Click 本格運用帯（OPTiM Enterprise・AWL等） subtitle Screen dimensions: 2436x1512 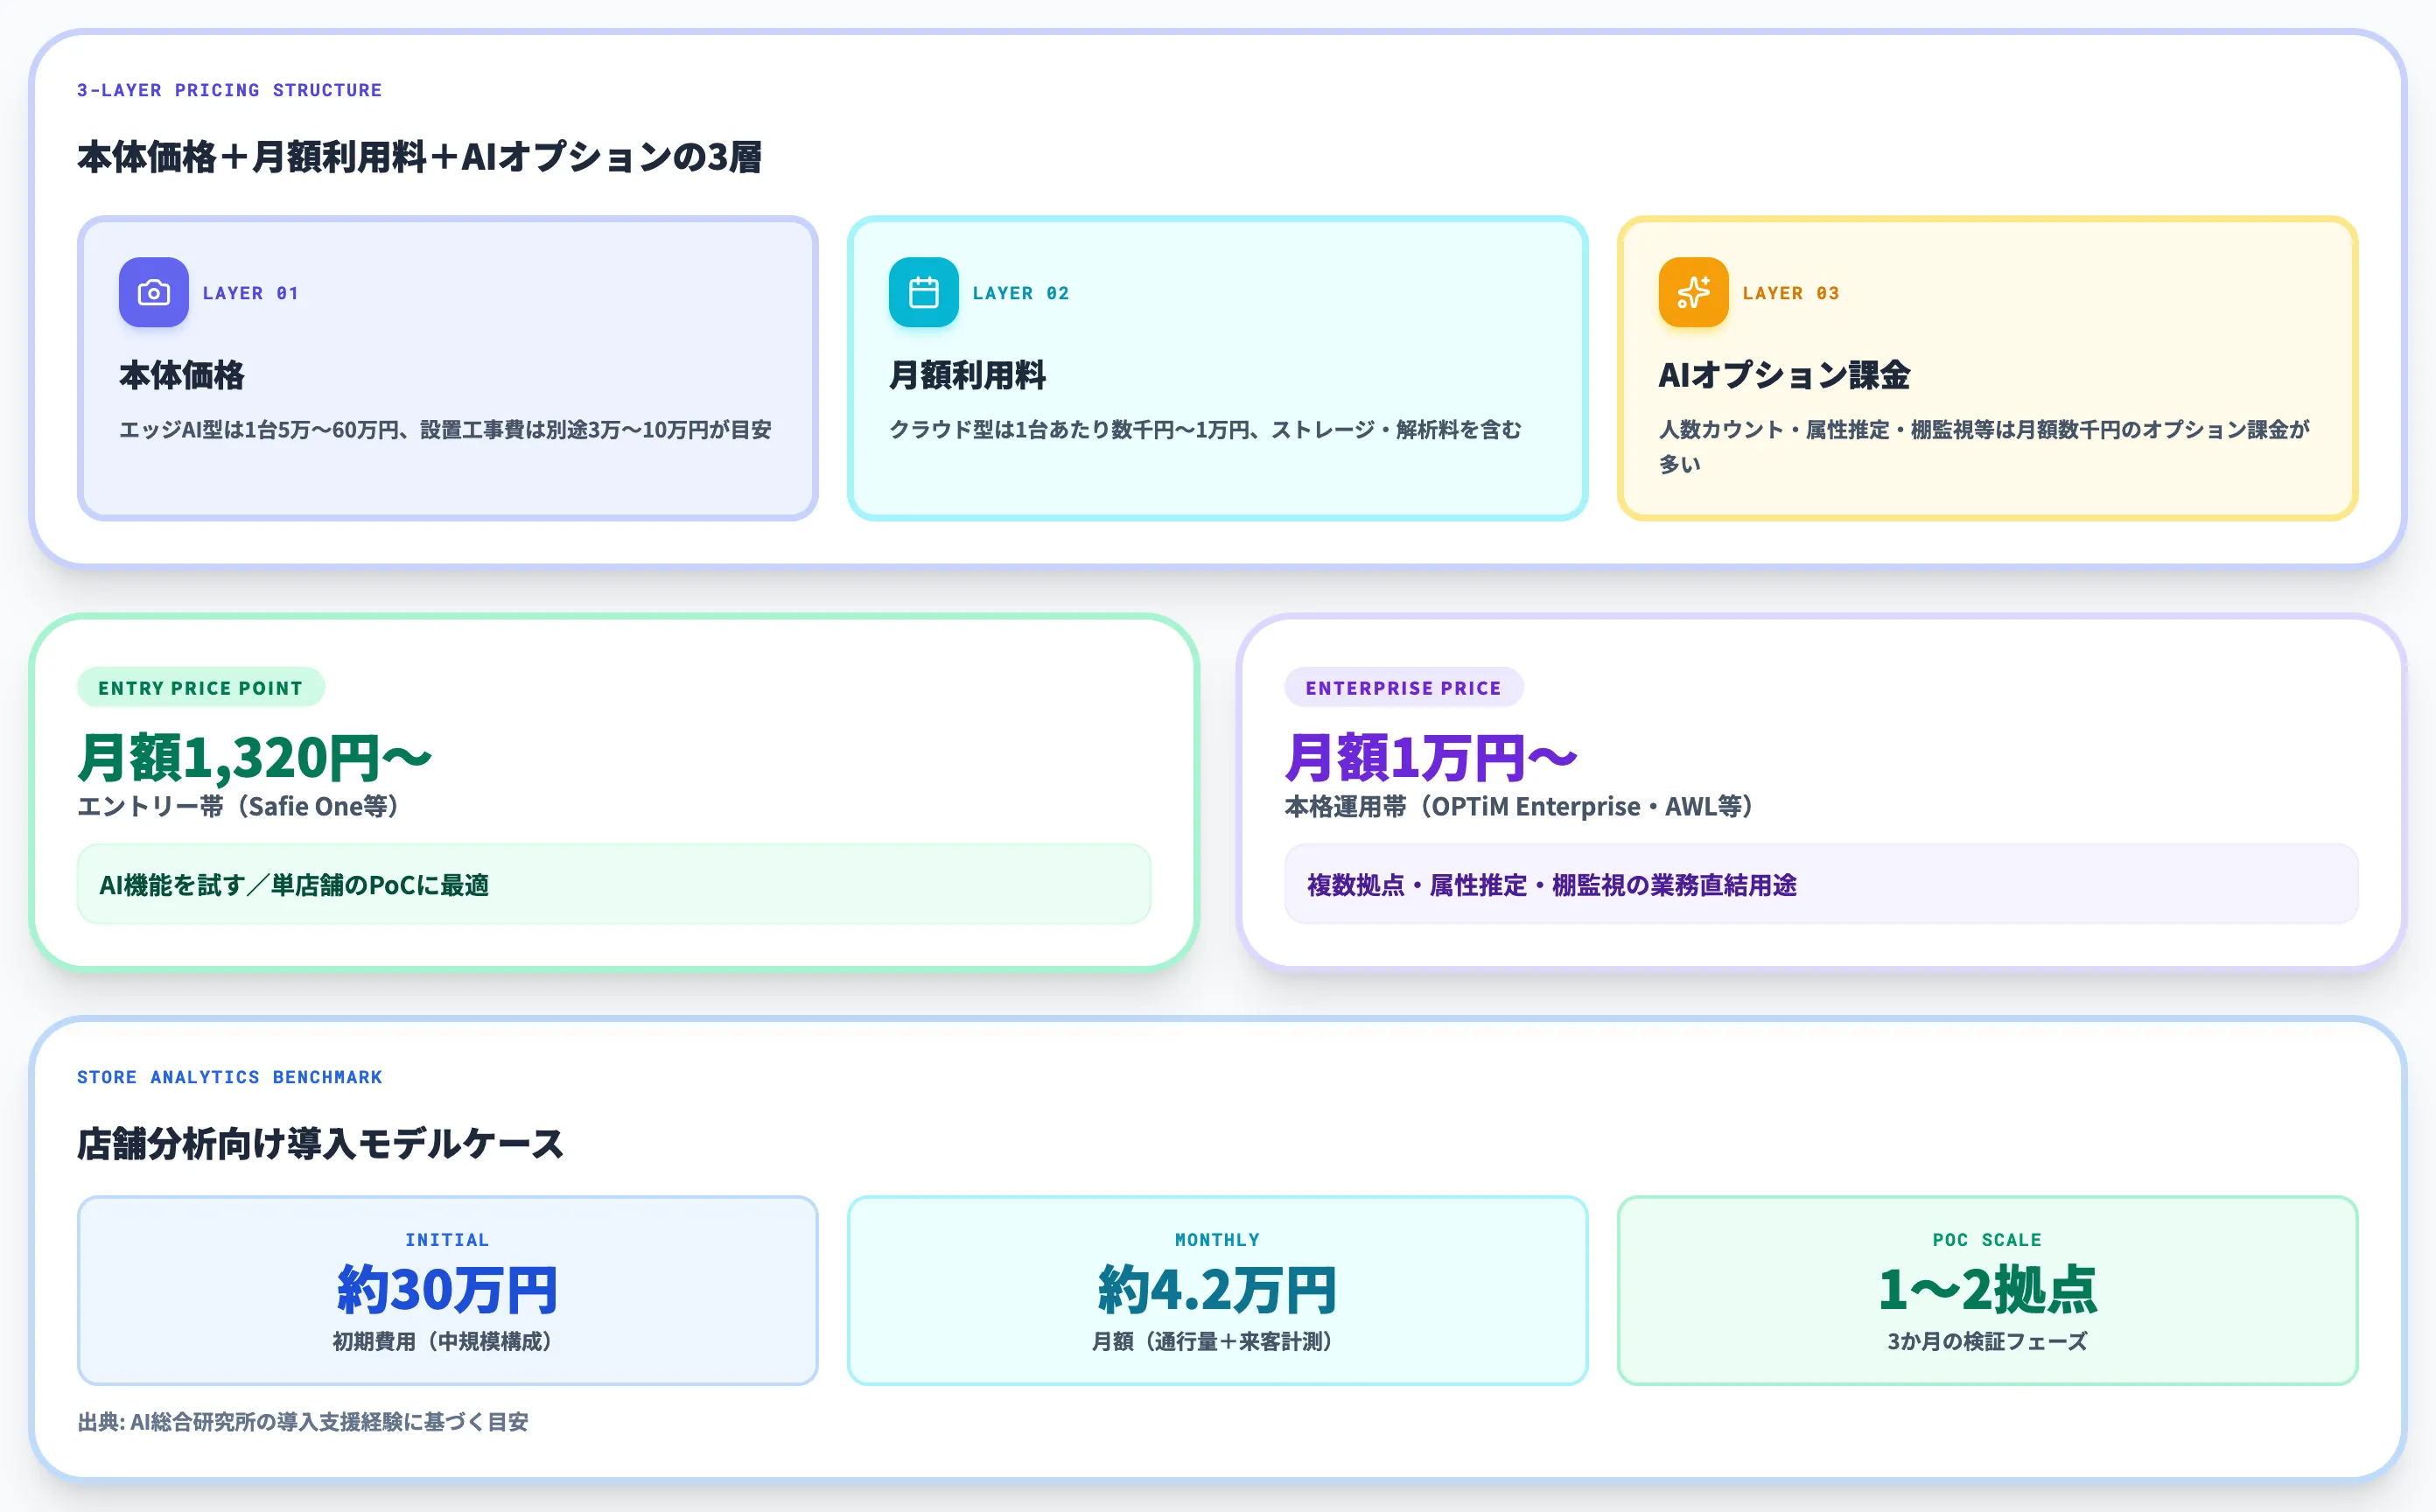(1519, 806)
